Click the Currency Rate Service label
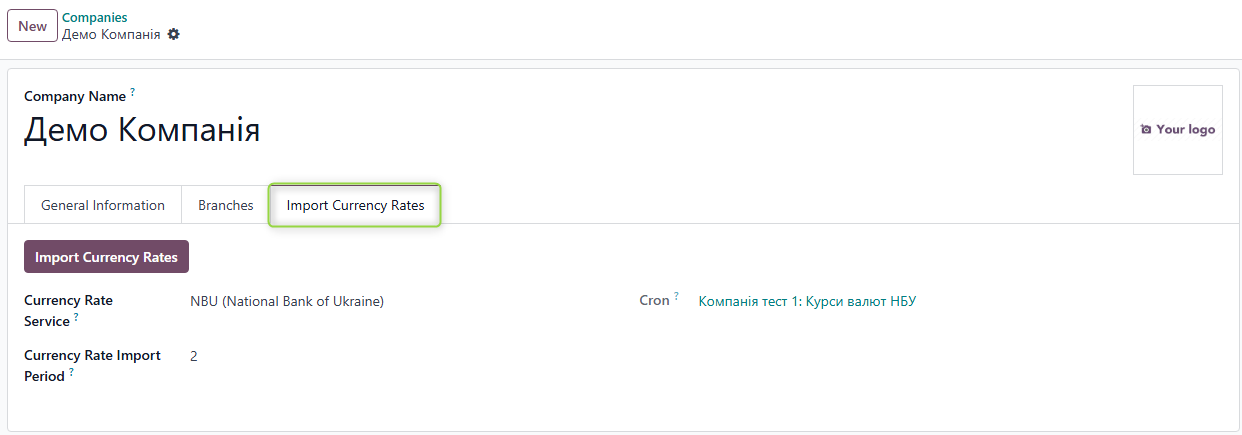The height and width of the screenshot is (435, 1242). coord(68,301)
